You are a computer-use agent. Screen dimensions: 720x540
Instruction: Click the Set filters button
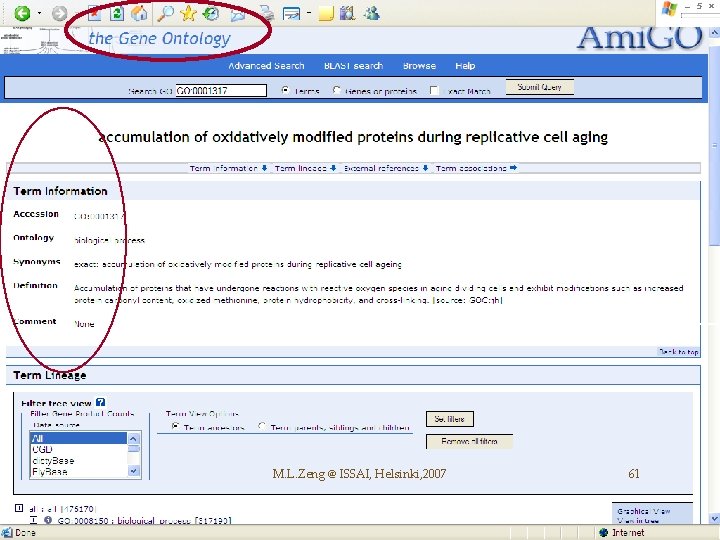(450, 419)
